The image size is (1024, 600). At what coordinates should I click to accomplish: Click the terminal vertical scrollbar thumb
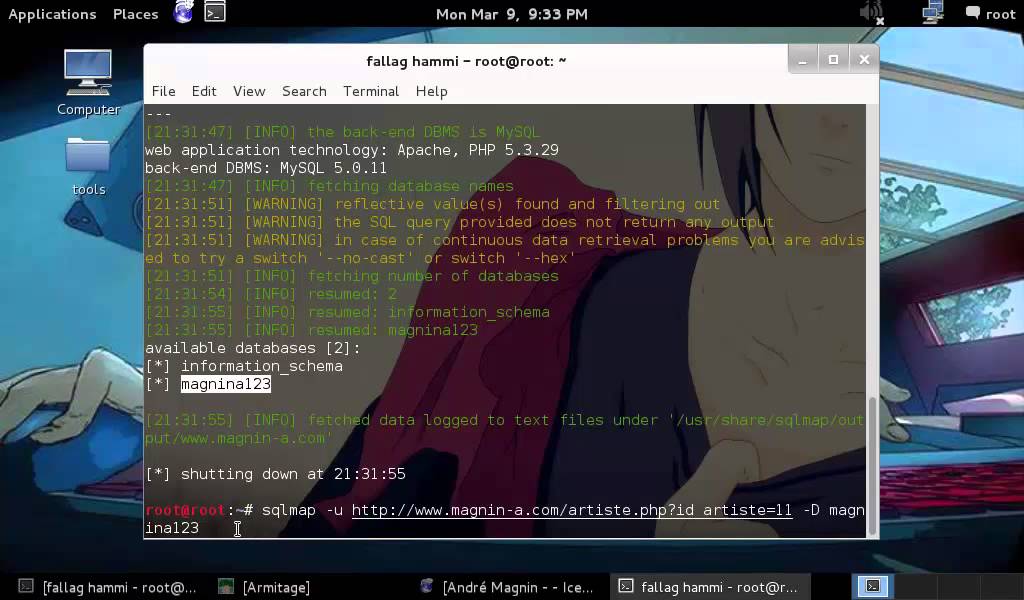[872, 466]
